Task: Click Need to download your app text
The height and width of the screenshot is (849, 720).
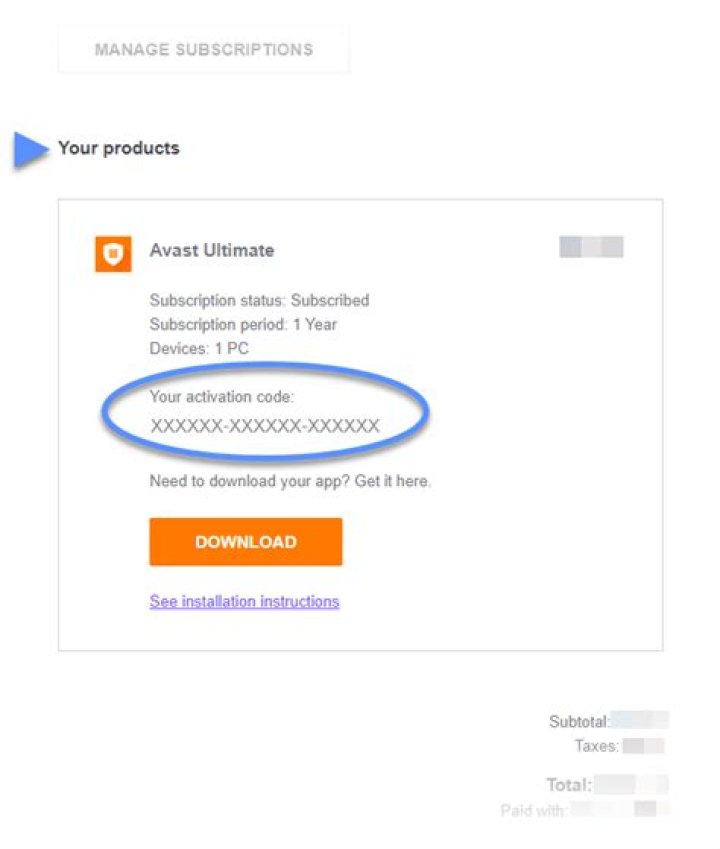Action: coord(290,481)
